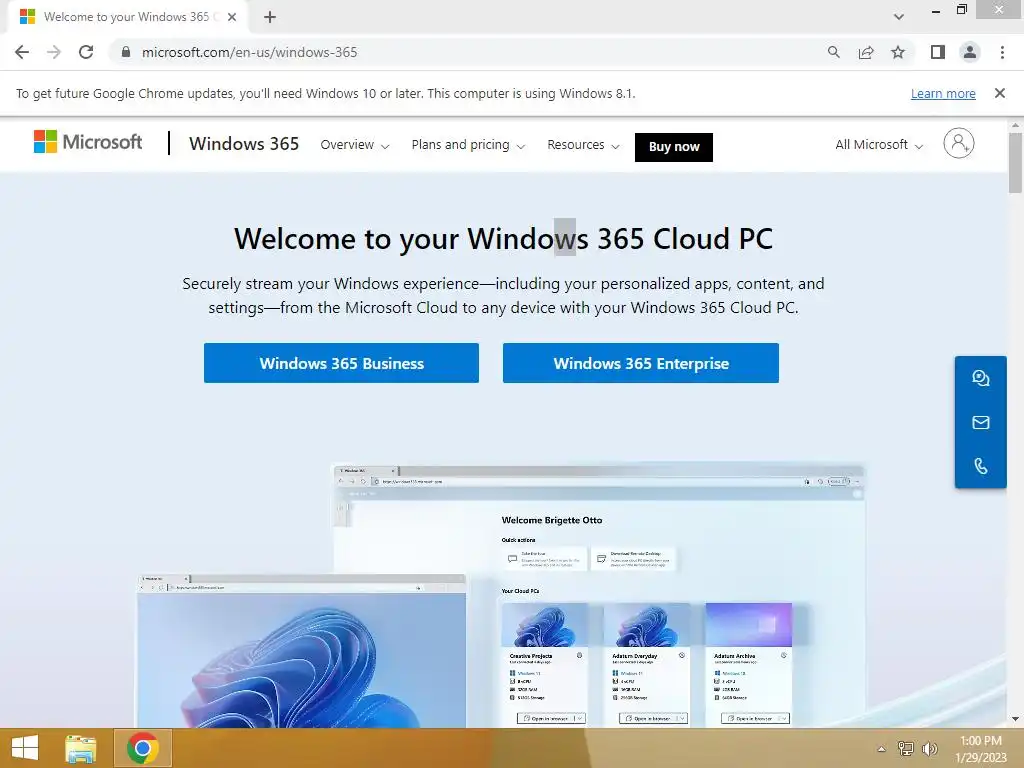Click the taskbar clock and date

coord(981,749)
